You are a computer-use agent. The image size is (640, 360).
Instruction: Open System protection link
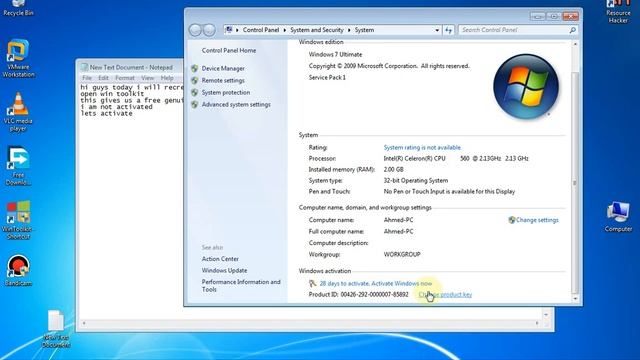click(x=226, y=93)
